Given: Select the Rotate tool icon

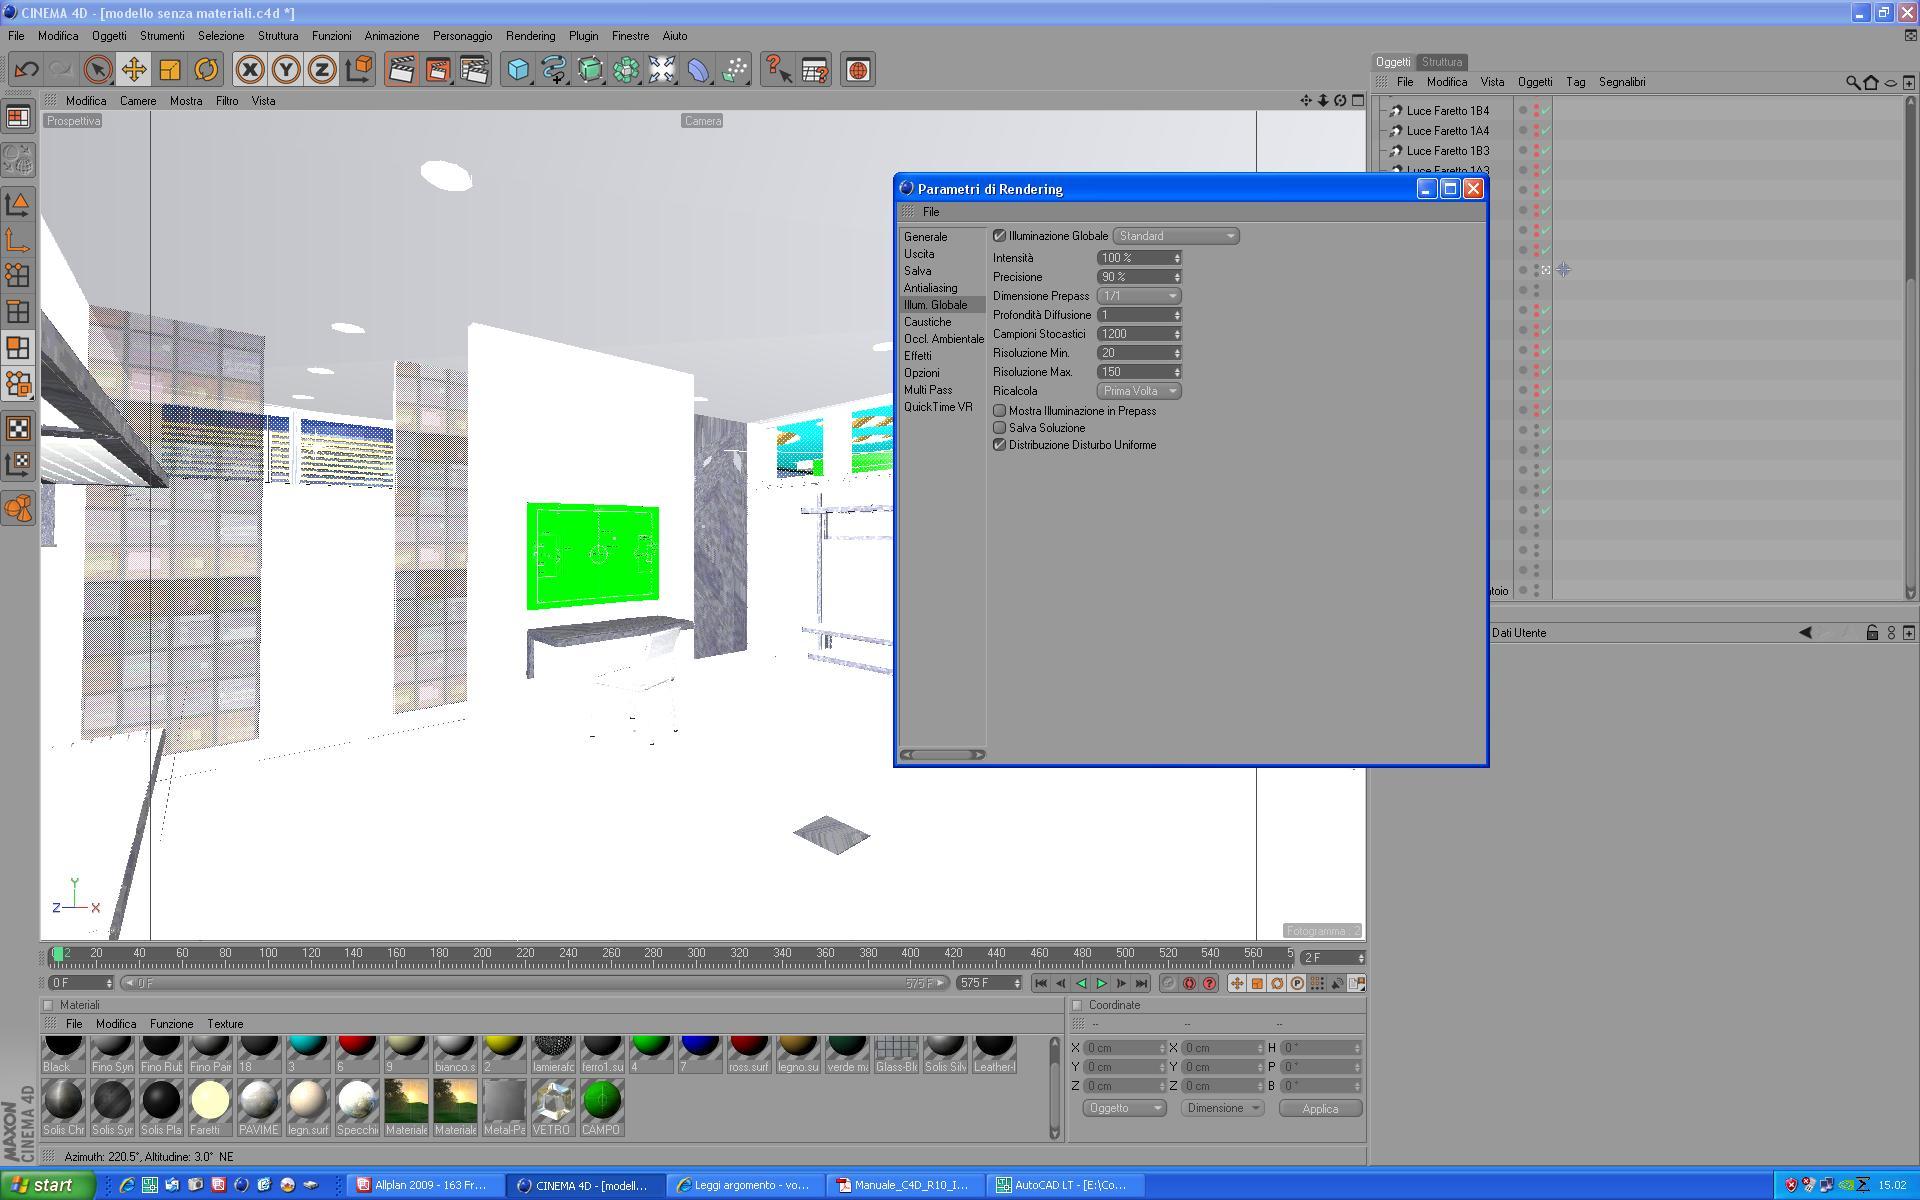Looking at the screenshot, I should [x=206, y=70].
